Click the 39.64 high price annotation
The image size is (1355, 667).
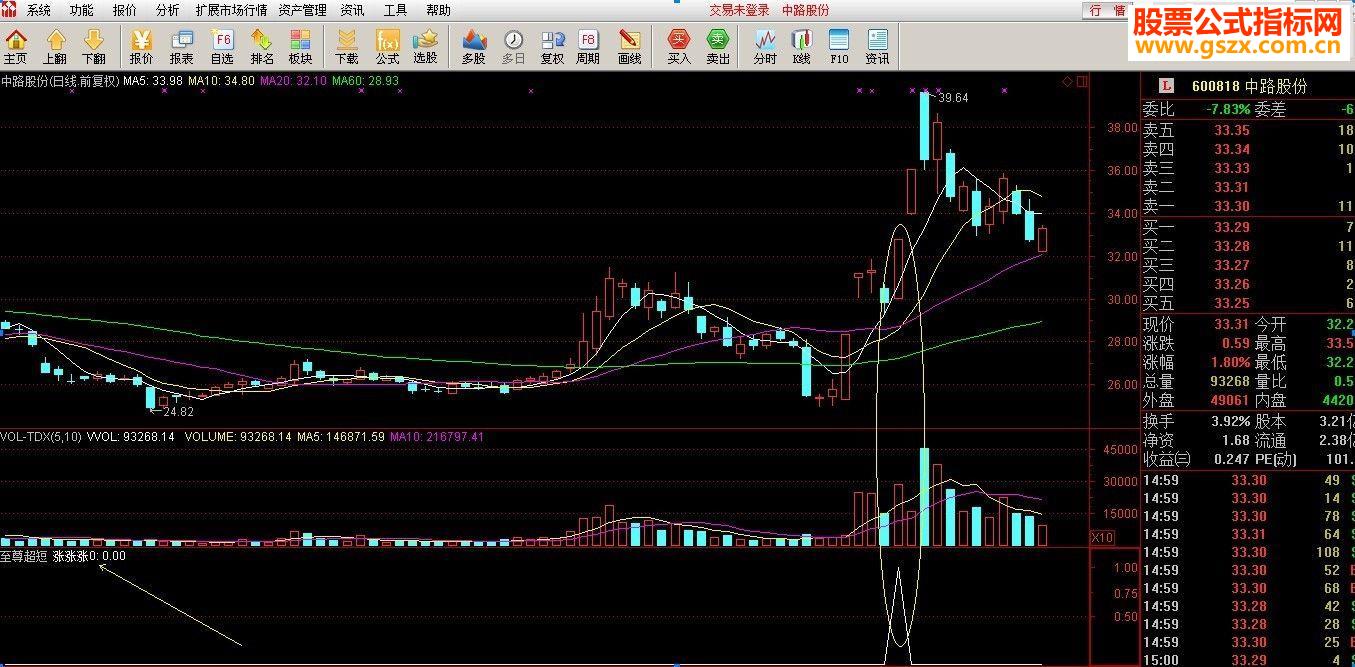click(954, 98)
